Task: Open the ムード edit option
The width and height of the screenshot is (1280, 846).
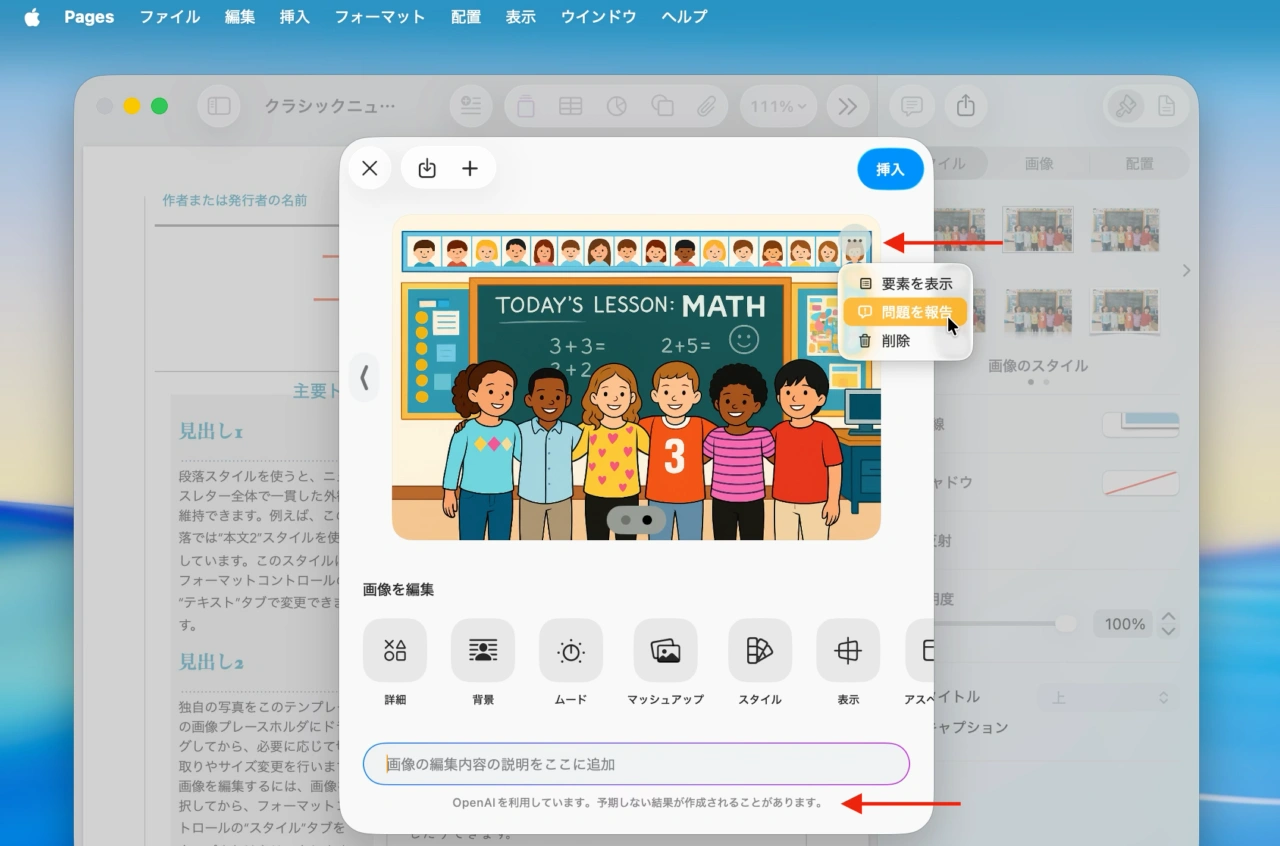Action: [571, 651]
